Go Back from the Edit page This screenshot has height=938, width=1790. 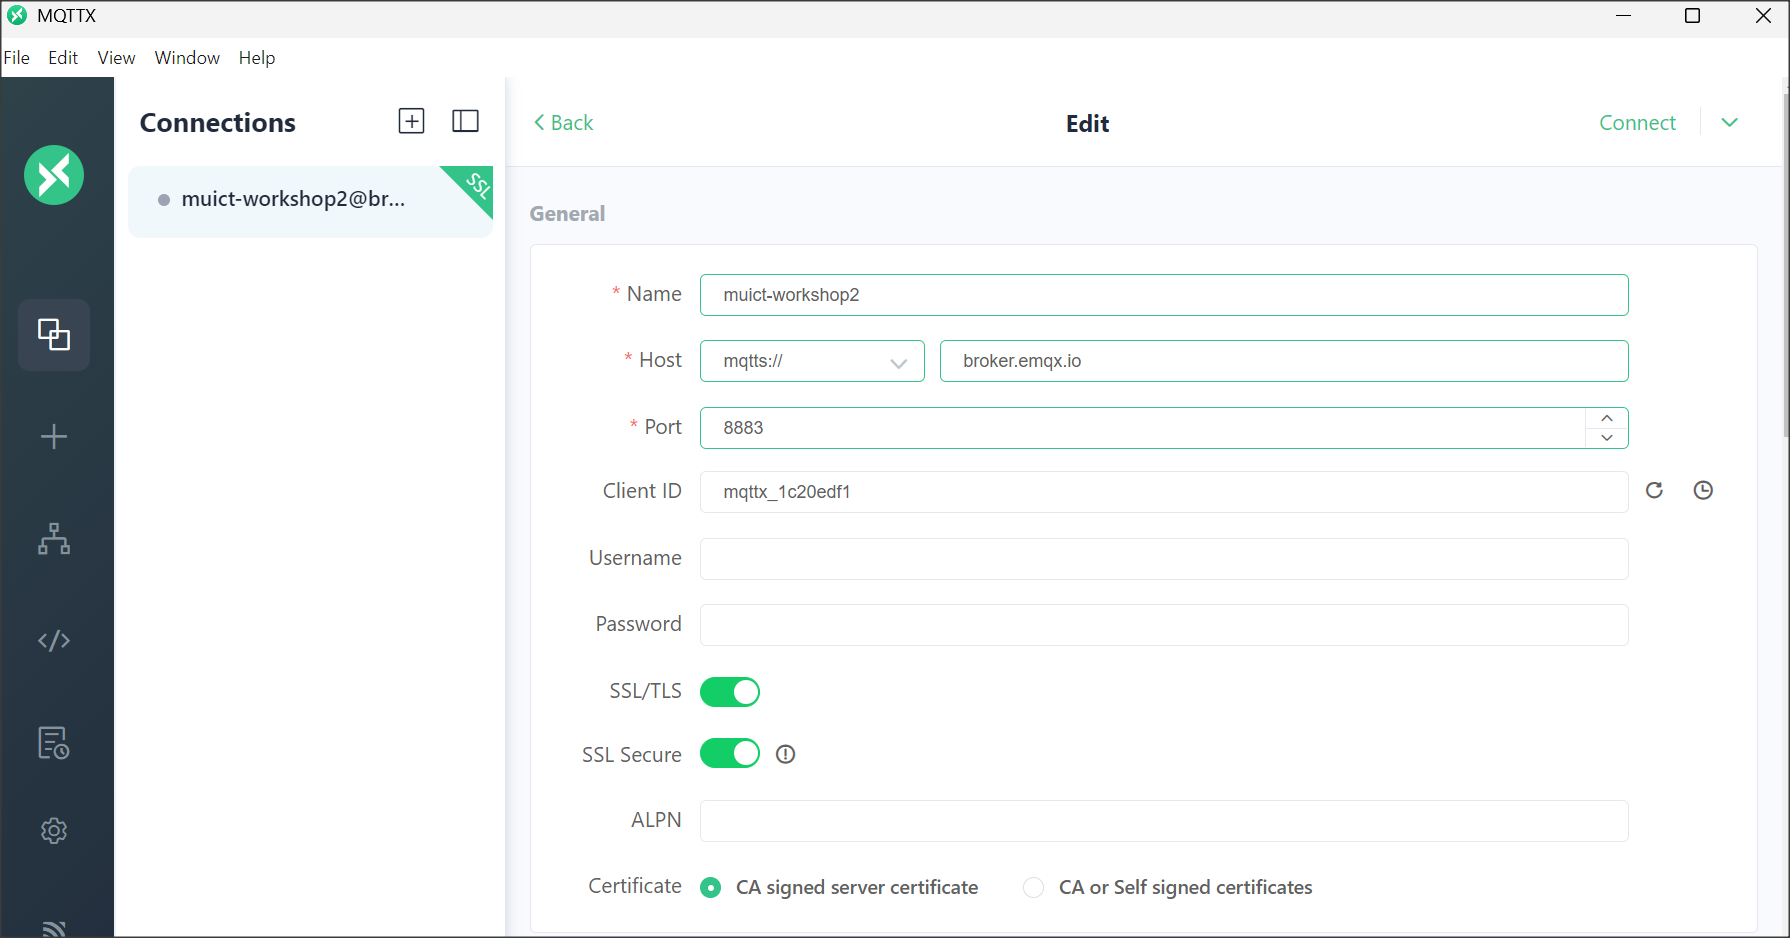coord(564,123)
